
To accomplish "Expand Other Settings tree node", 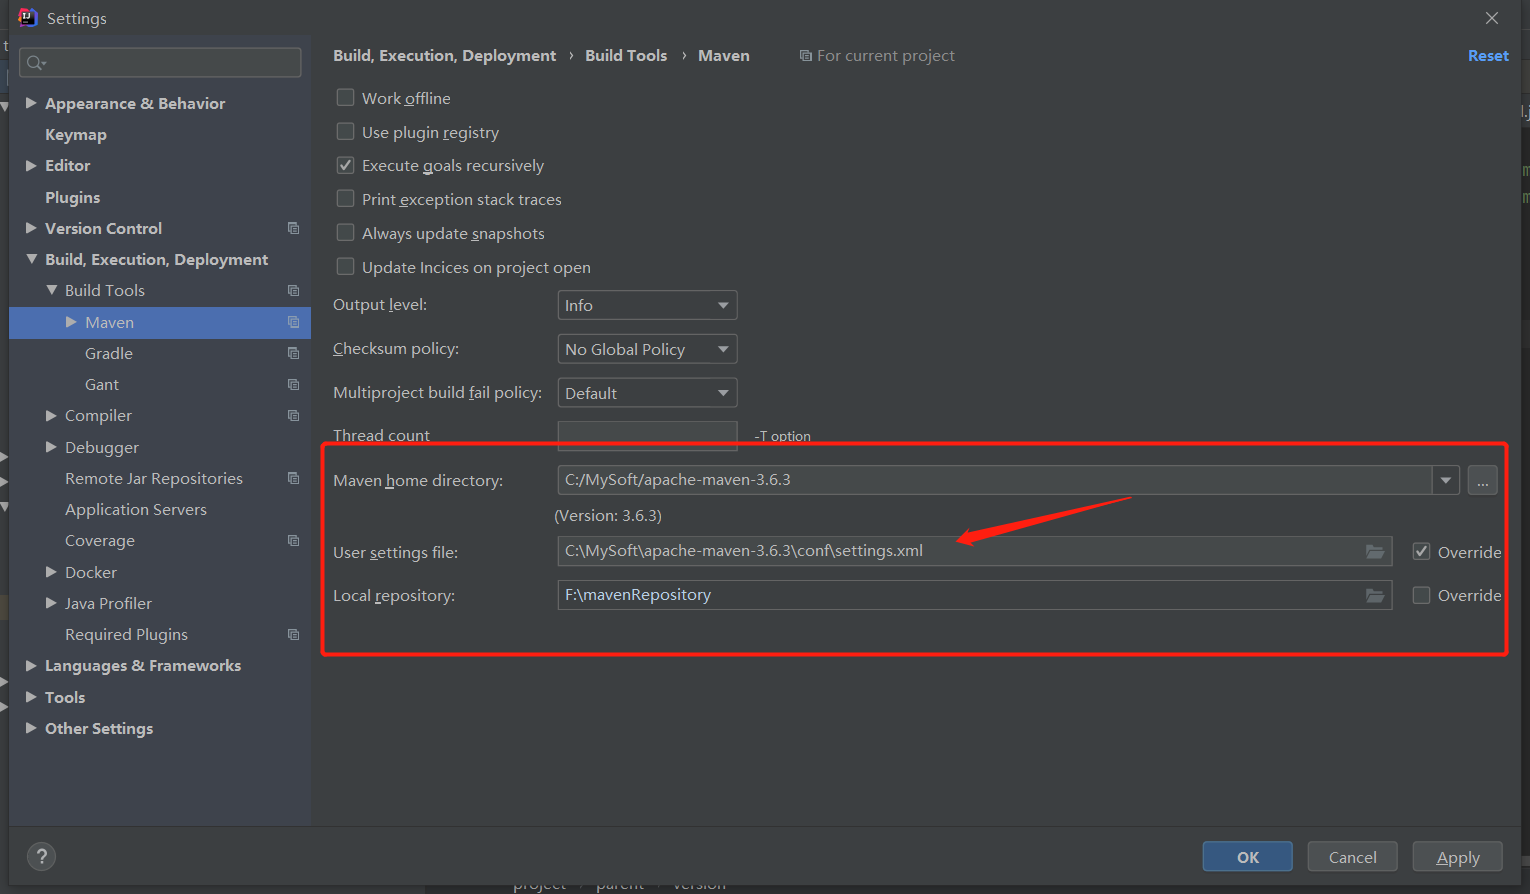I will click(31, 728).
